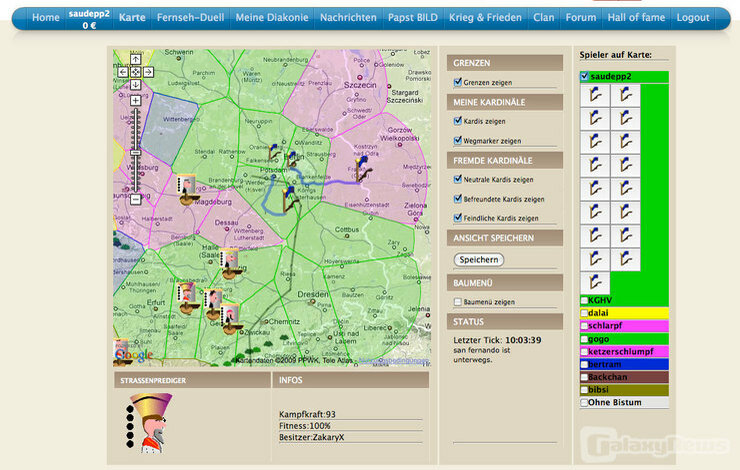Toggle Grenzen zeigen checkbox

457,82
